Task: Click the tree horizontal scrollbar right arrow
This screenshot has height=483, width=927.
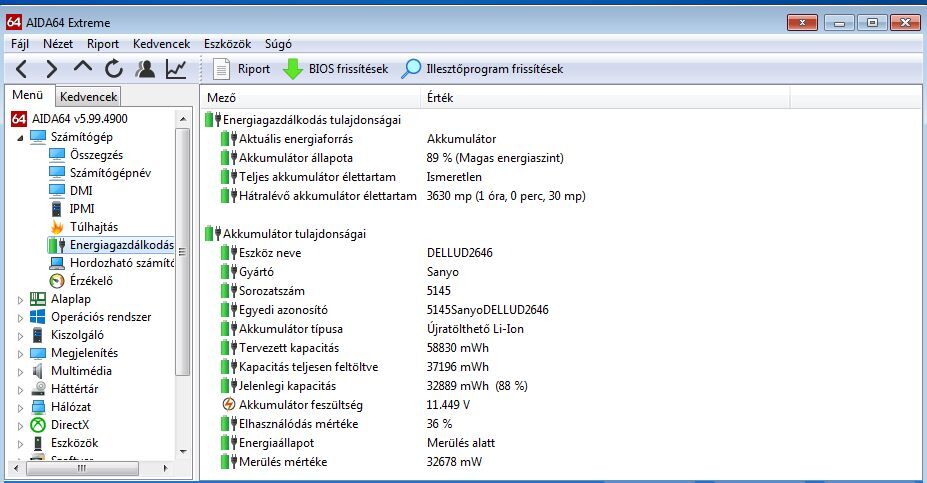Action: click(x=165, y=468)
